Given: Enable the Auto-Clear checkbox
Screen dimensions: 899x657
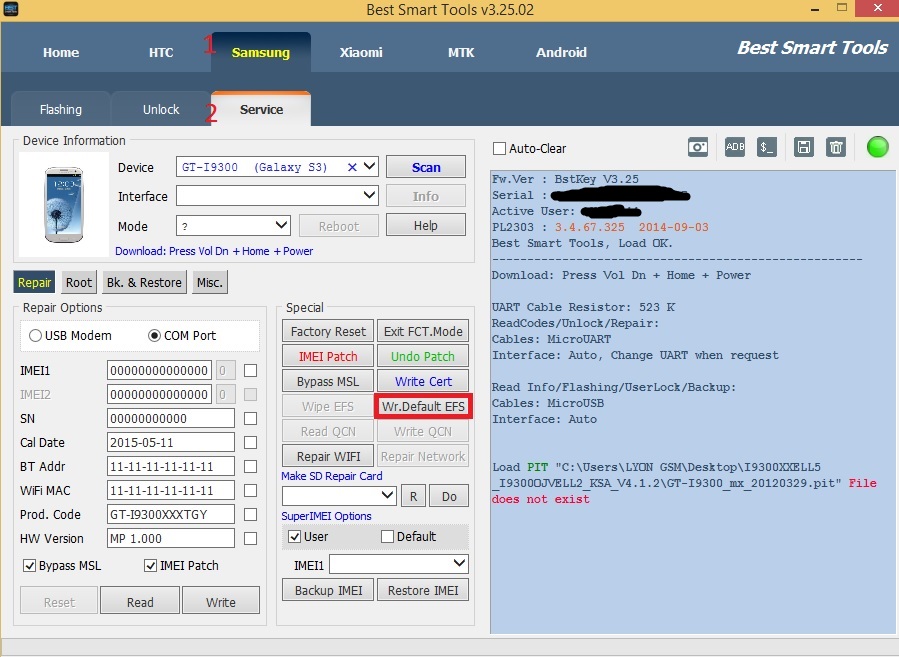Looking at the screenshot, I should point(499,148).
